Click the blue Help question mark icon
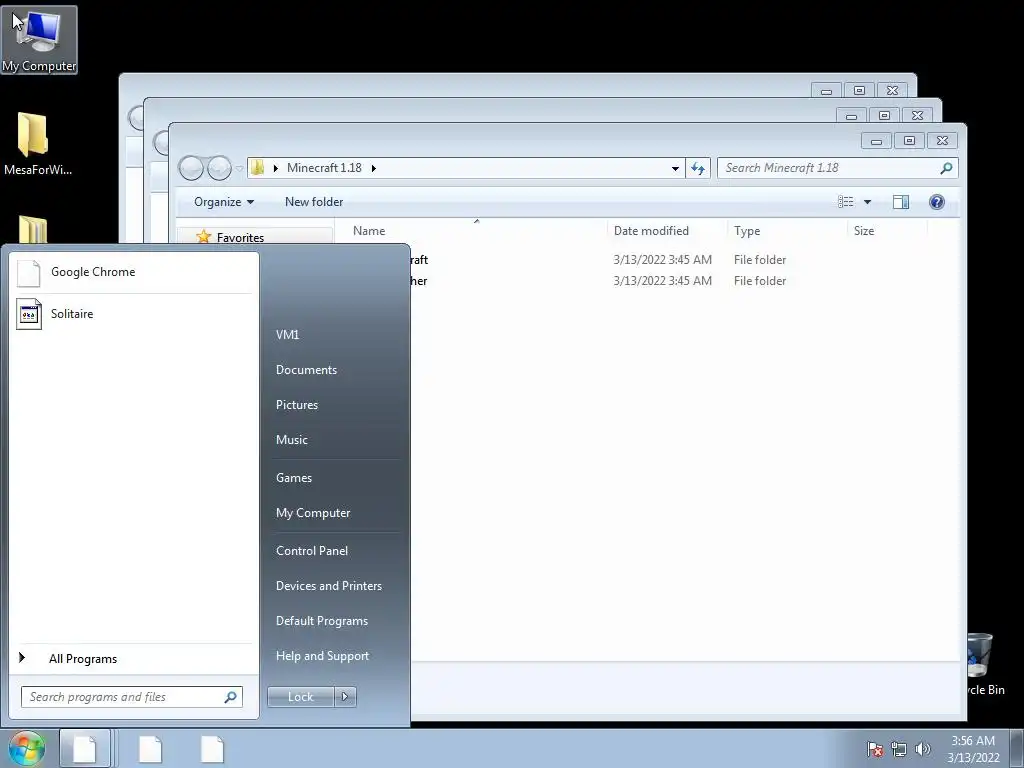This screenshot has height=768, width=1024. click(936, 202)
